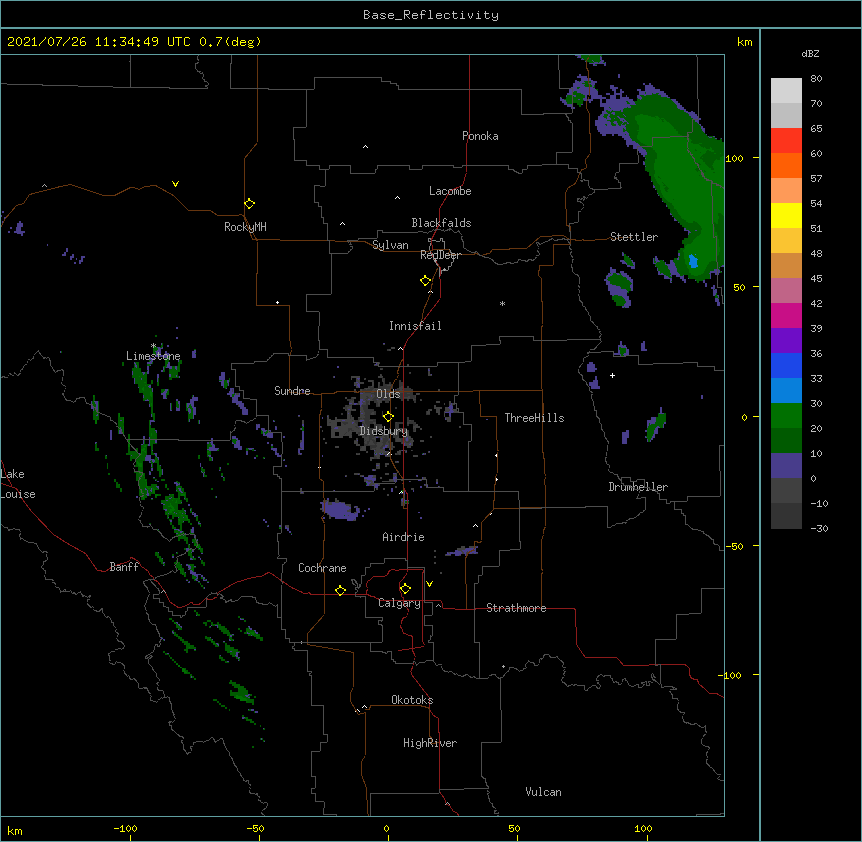Click the Drumheller label
Viewport: 862px width, 842px height.
638,487
